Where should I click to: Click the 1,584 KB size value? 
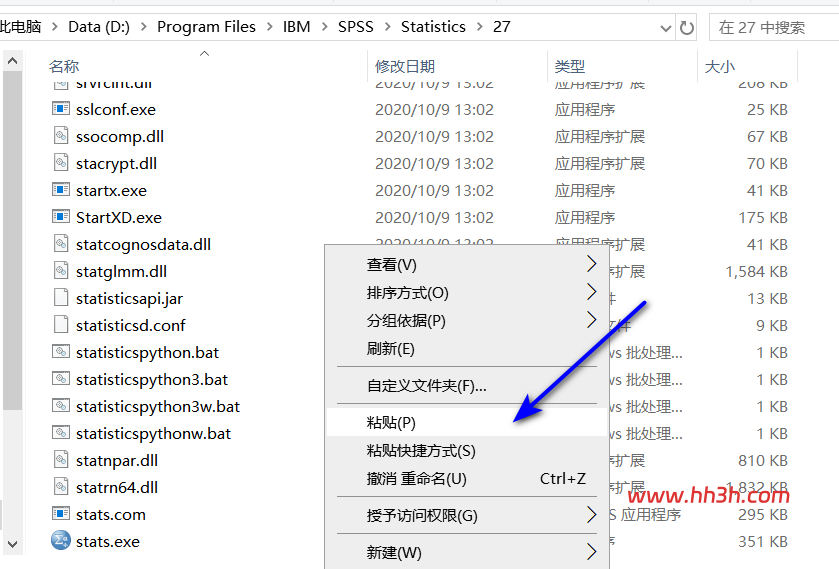click(756, 271)
